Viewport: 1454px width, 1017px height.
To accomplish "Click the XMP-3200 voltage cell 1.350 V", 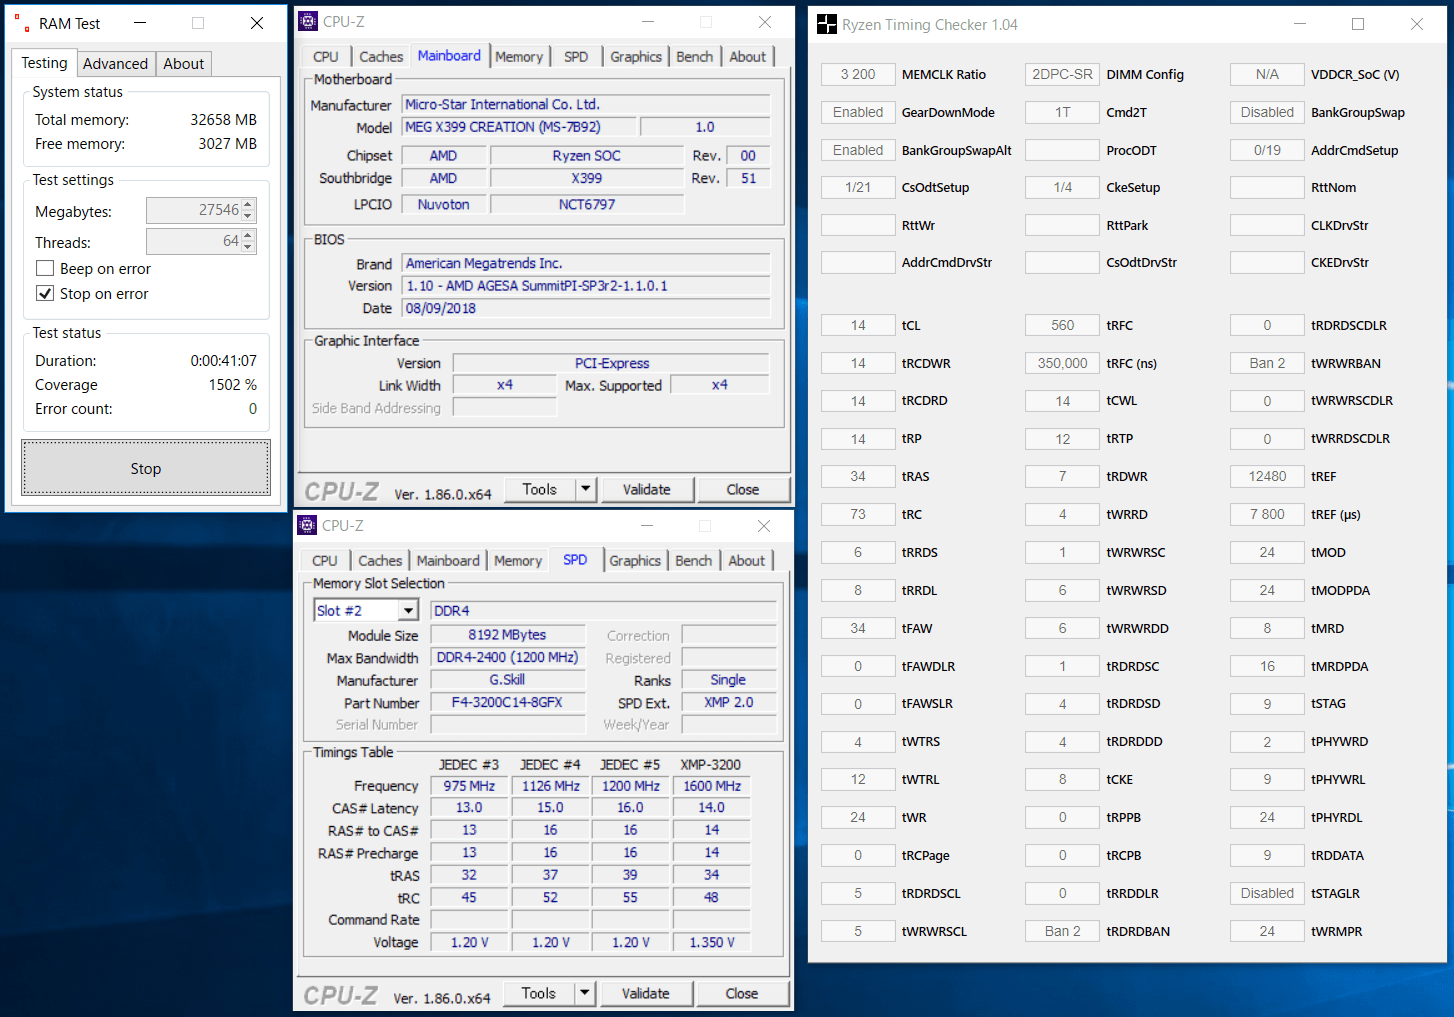I will (712, 942).
